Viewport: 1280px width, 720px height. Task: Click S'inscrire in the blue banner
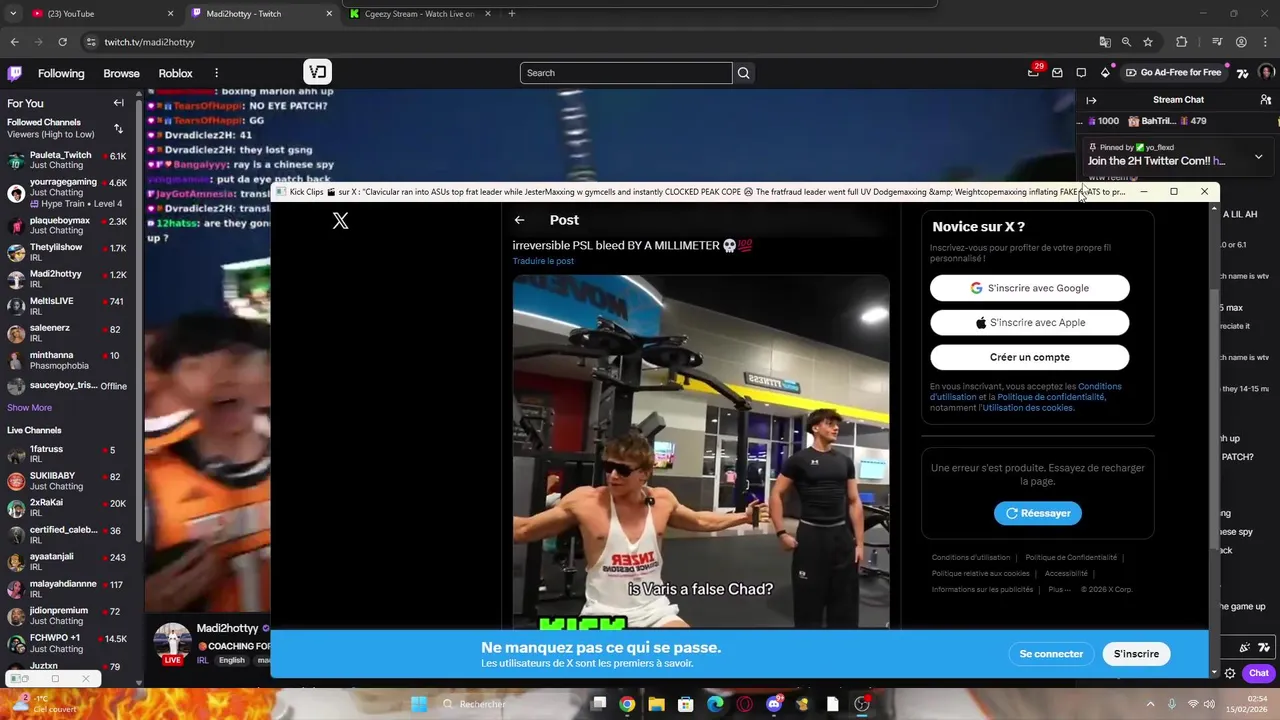point(1136,654)
